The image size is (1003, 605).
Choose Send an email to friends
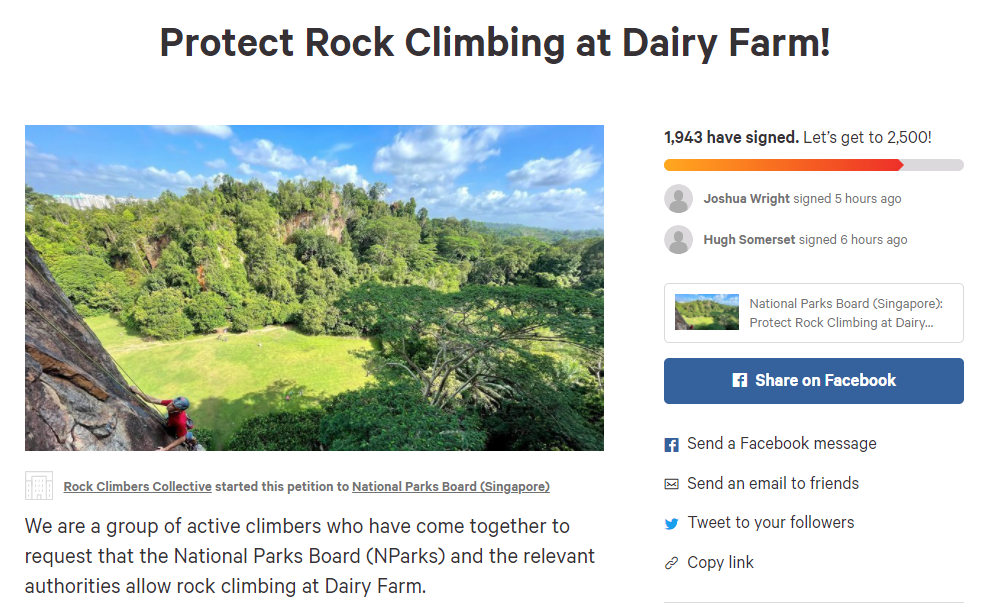pos(773,484)
